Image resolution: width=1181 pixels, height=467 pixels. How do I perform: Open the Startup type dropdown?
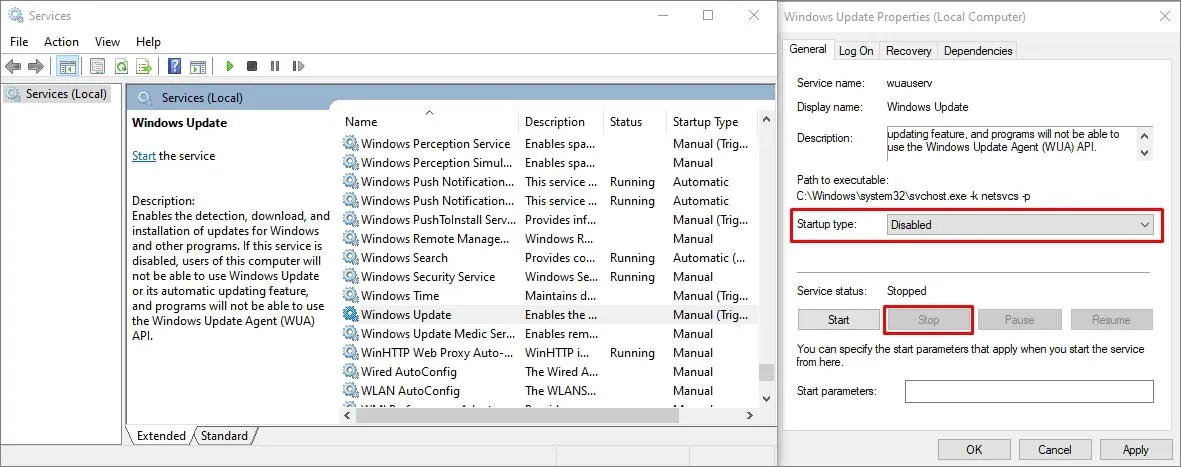pyautogui.click(x=1021, y=224)
